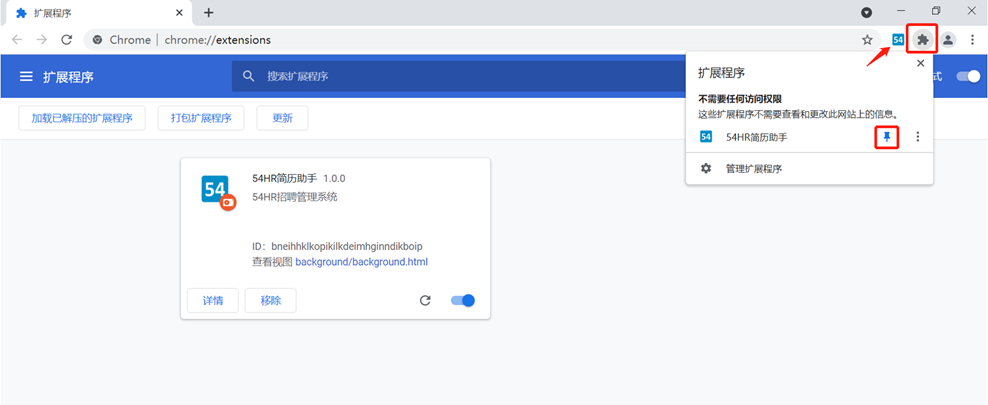Open a new tab with plus icon
988x405 pixels.
pyautogui.click(x=209, y=13)
